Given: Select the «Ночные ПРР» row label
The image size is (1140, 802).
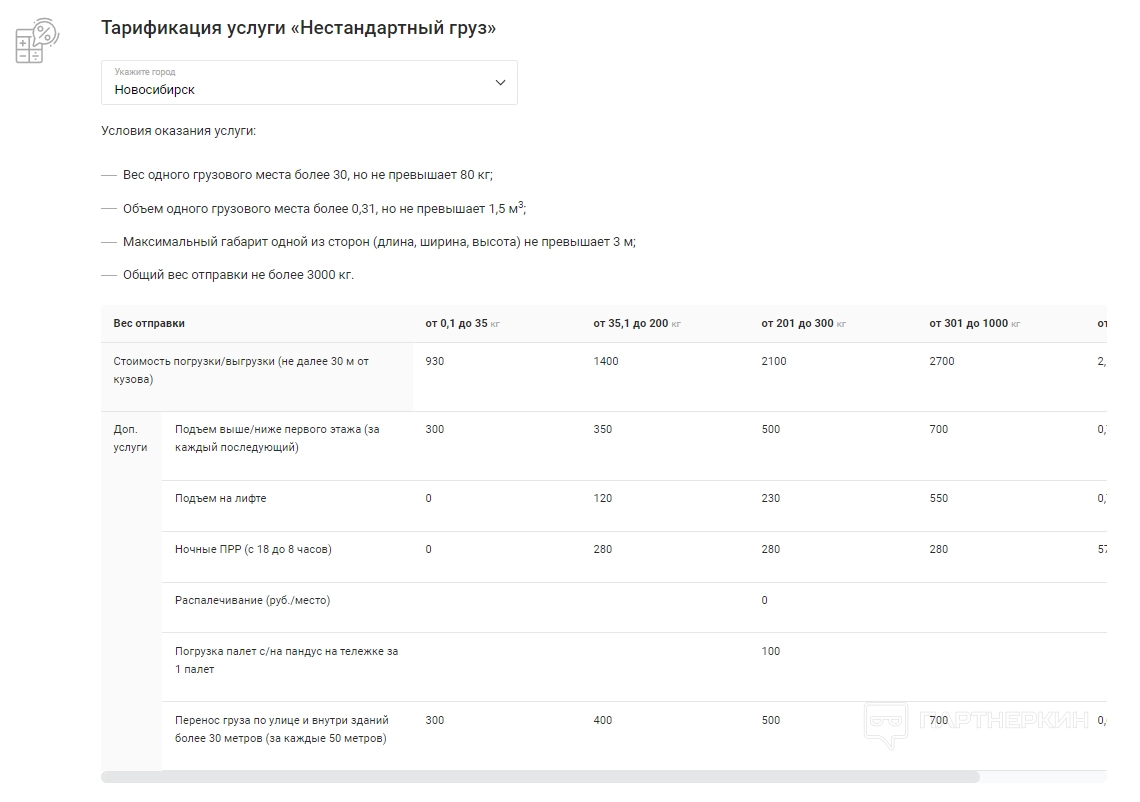Looking at the screenshot, I should (253, 549).
